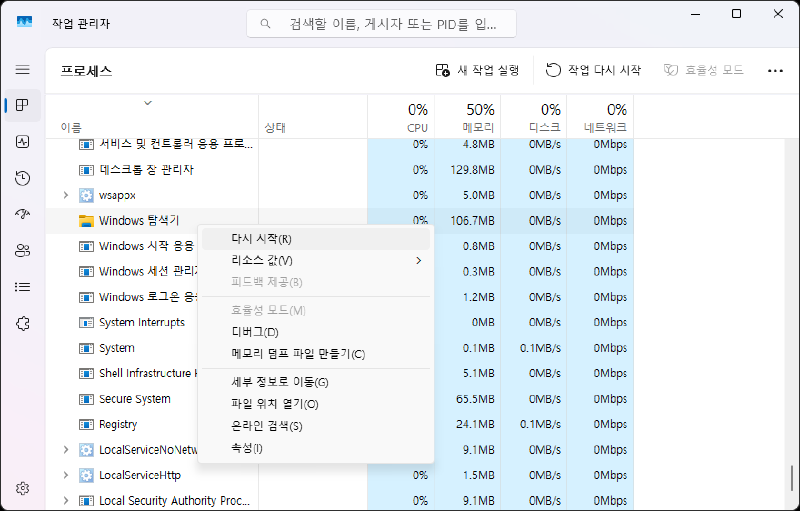Image resolution: width=800 pixels, height=511 pixels.
Task: Expand the LocalServiceNoNetwork group
Action: [66, 450]
